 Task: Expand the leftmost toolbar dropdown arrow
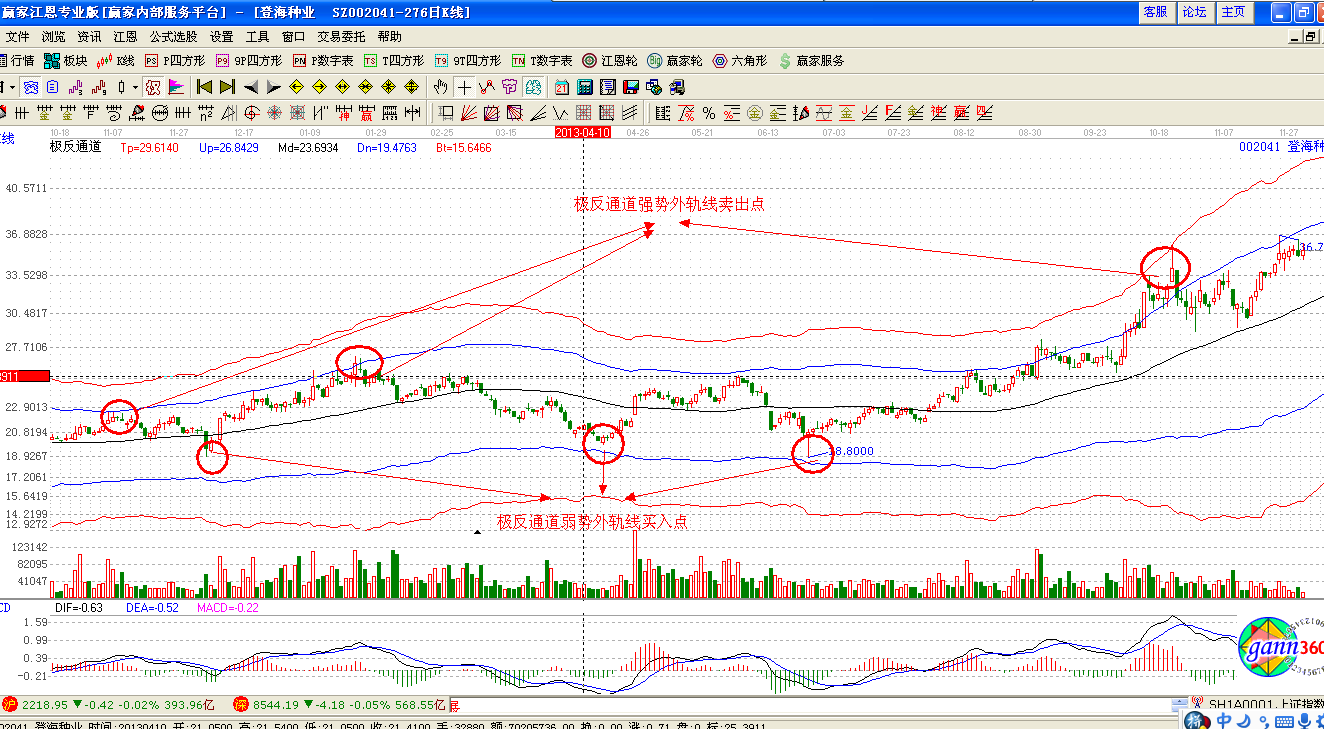pyautogui.click(x=12, y=87)
